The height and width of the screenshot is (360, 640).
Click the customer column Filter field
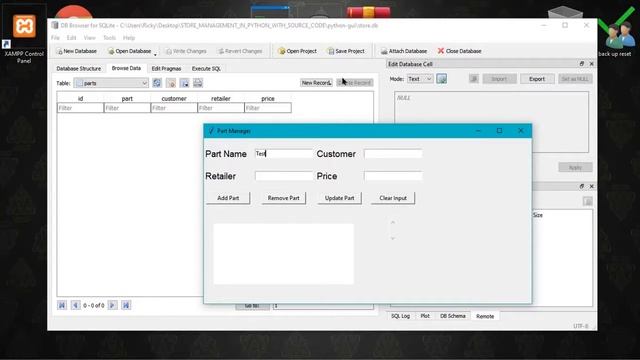click(x=174, y=108)
